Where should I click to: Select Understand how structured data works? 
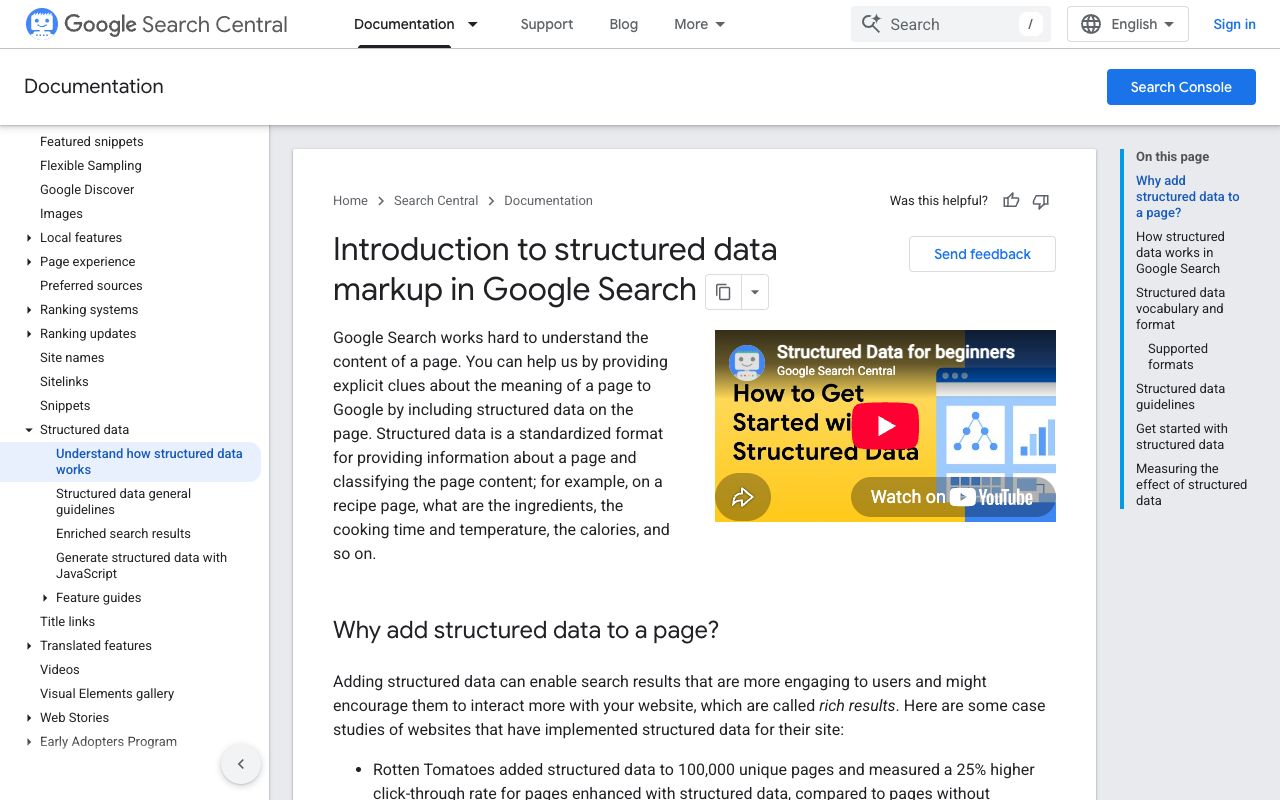[x=149, y=462]
